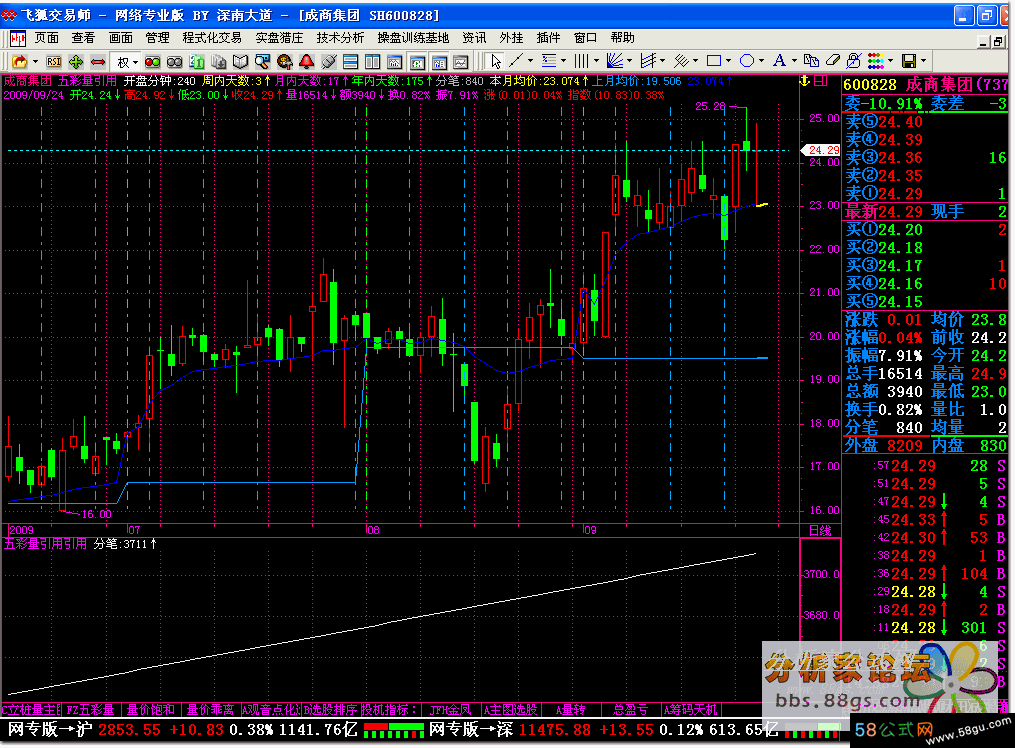1015x748 pixels.
Task: Click the yellow anchor icon above price axis
Action: click(805, 81)
